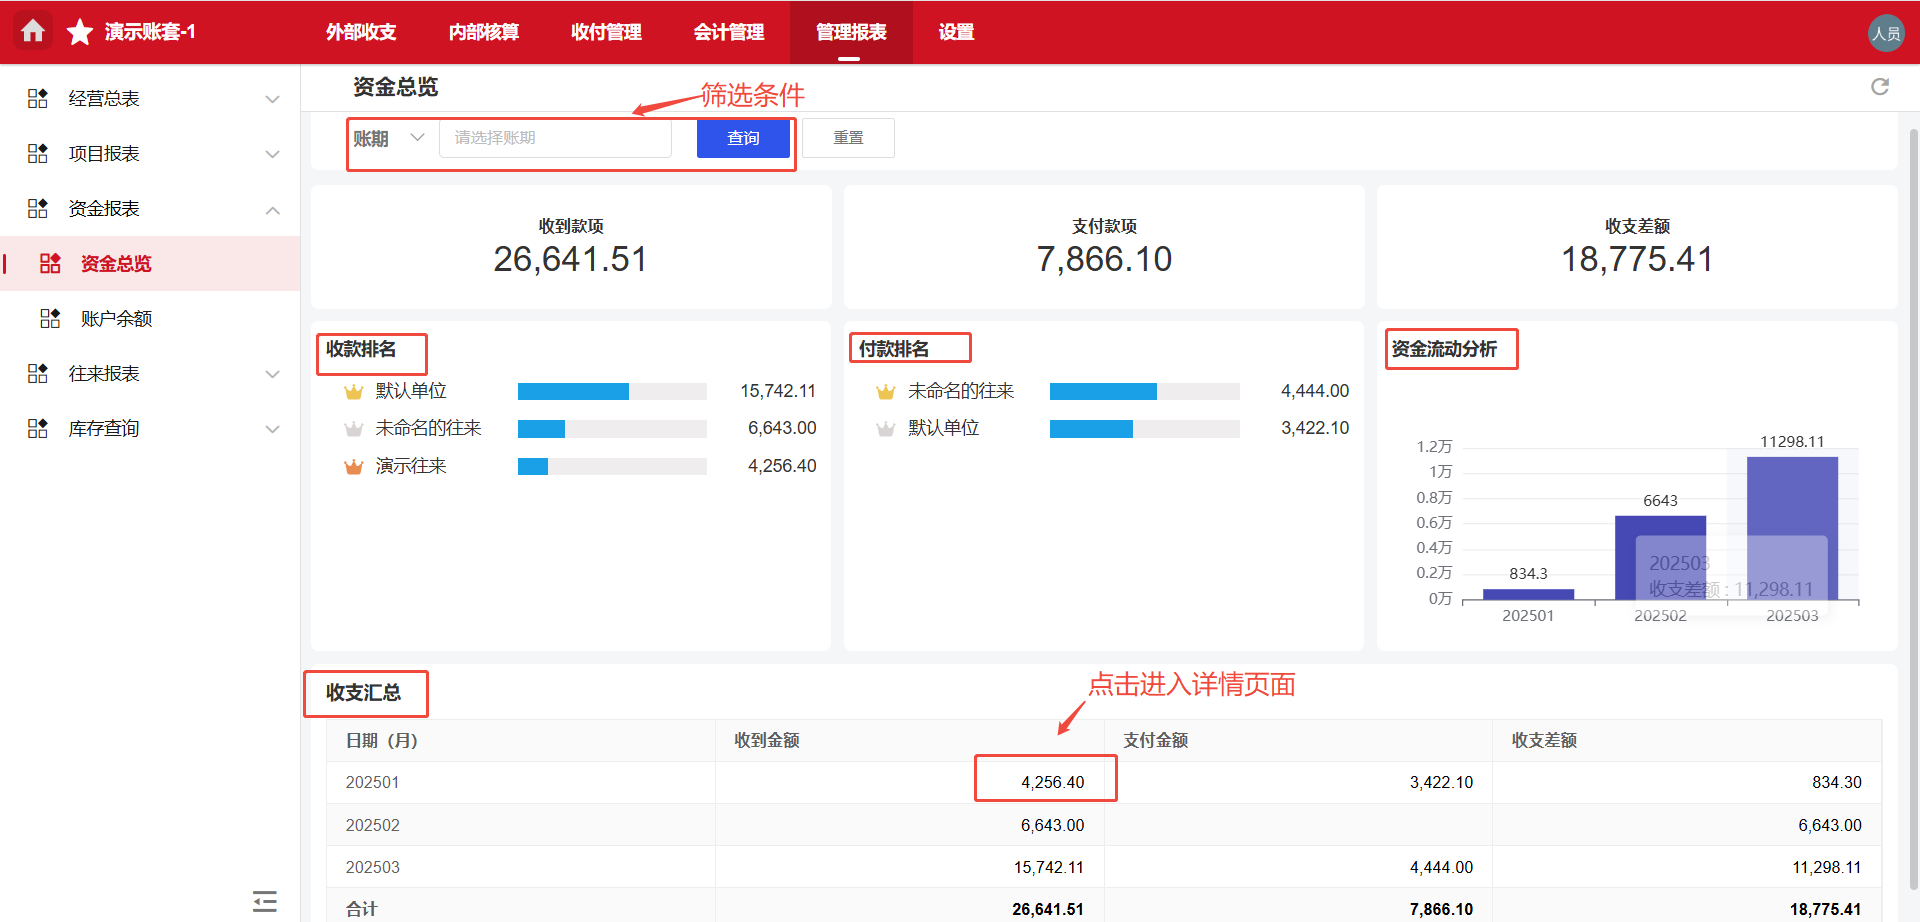Click the 请选择账期 input field

pyautogui.click(x=555, y=137)
